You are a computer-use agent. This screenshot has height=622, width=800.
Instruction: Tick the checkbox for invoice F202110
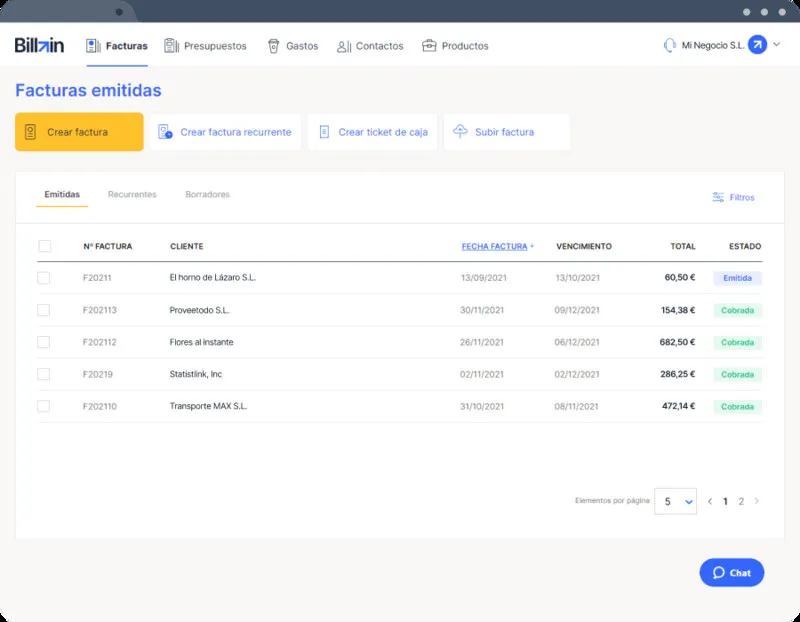click(43, 406)
